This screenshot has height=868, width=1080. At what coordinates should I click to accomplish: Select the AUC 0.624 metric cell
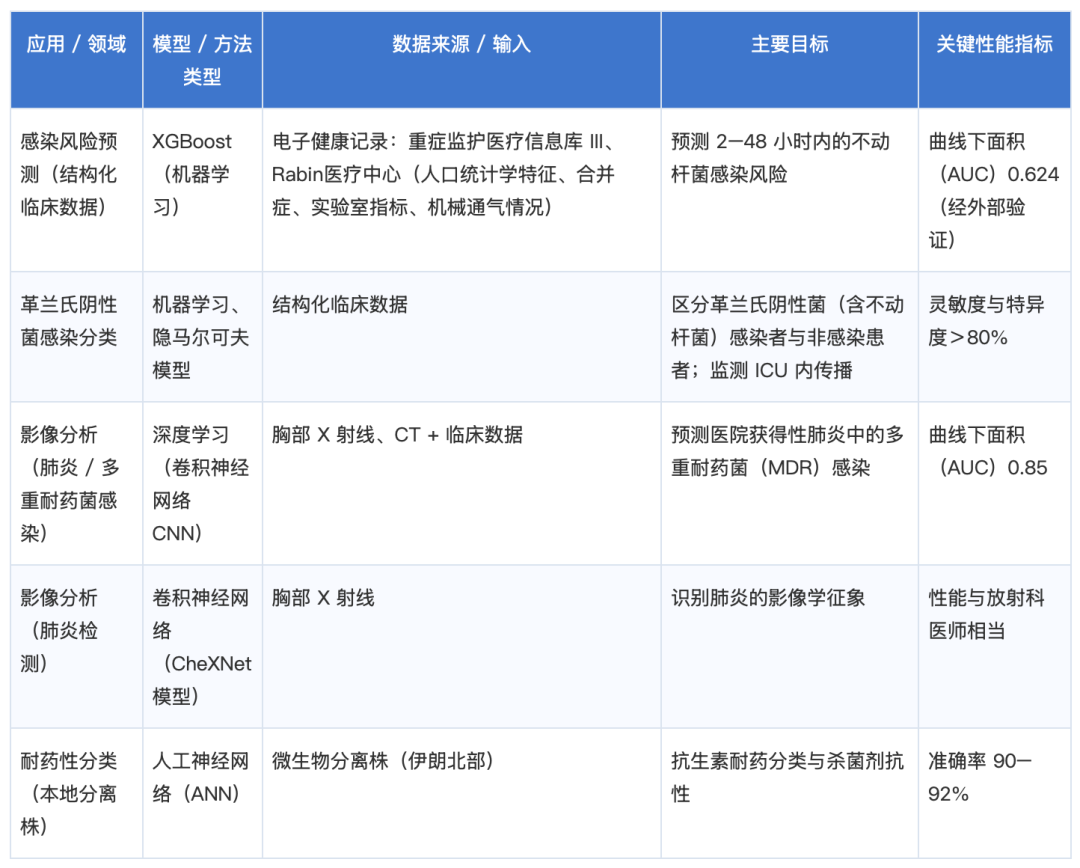994,190
